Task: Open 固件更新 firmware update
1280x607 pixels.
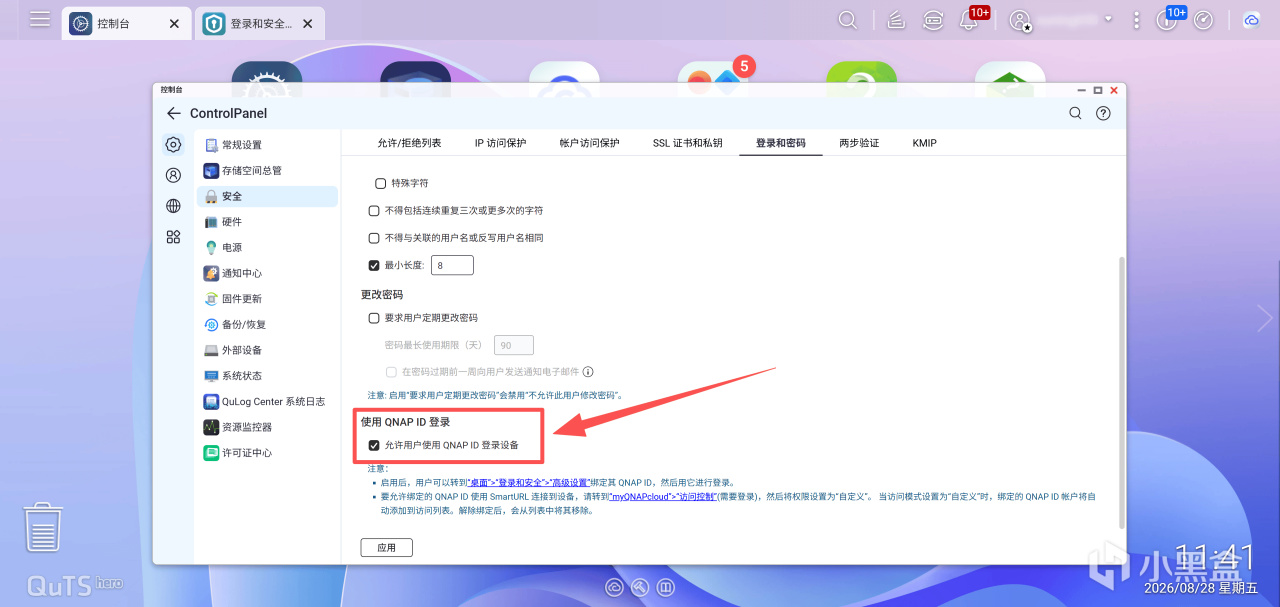Action: pyautogui.click(x=267, y=299)
